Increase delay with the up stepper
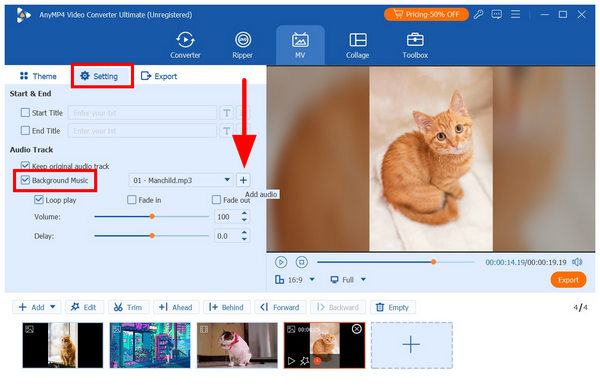This screenshot has width=600, height=391. click(245, 232)
